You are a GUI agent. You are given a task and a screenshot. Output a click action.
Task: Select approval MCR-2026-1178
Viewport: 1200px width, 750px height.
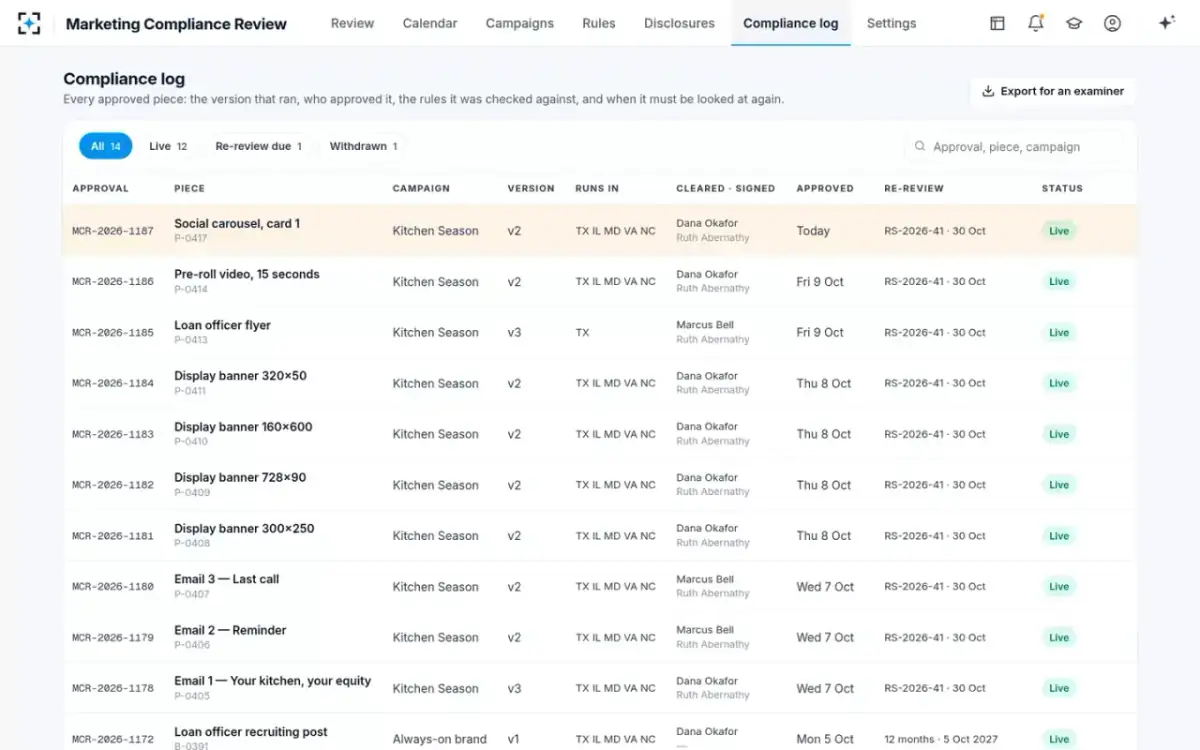113,689
